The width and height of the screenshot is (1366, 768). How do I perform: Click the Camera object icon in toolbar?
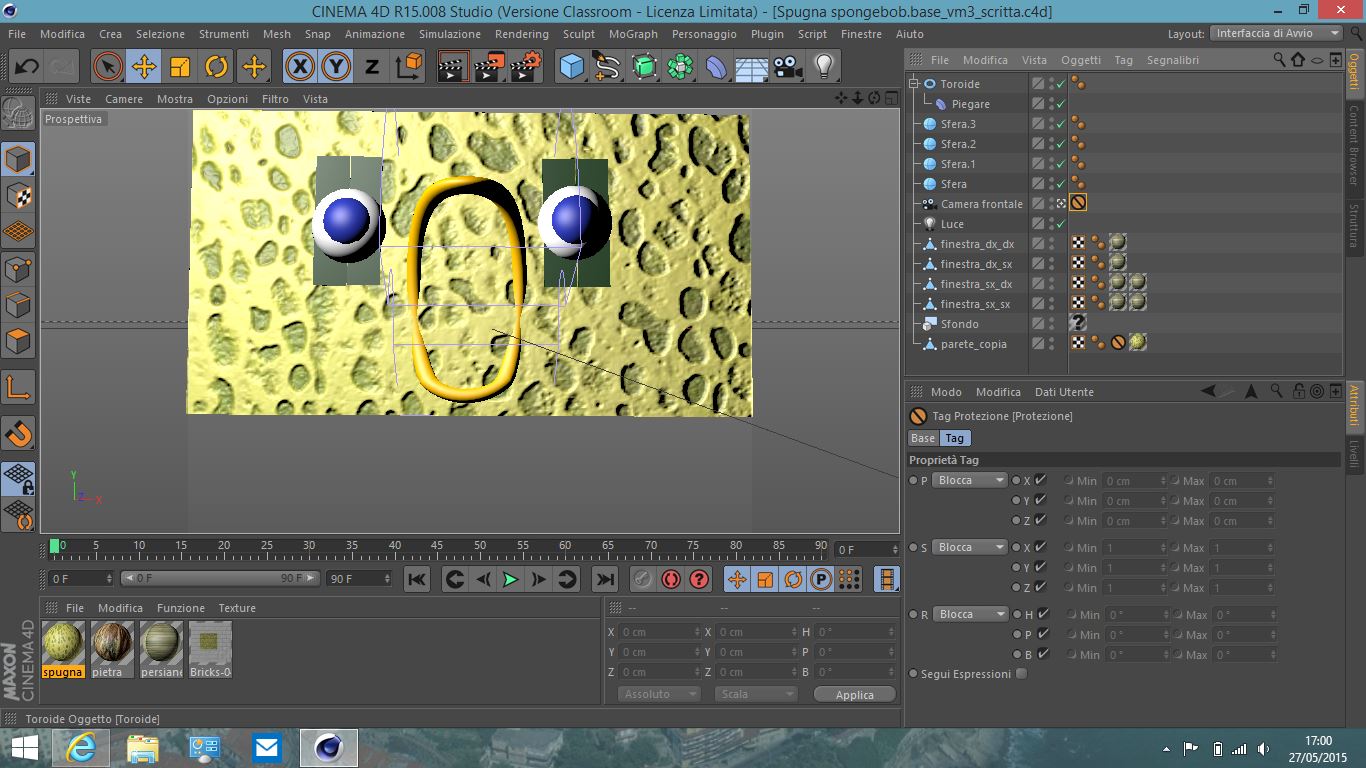pos(788,67)
